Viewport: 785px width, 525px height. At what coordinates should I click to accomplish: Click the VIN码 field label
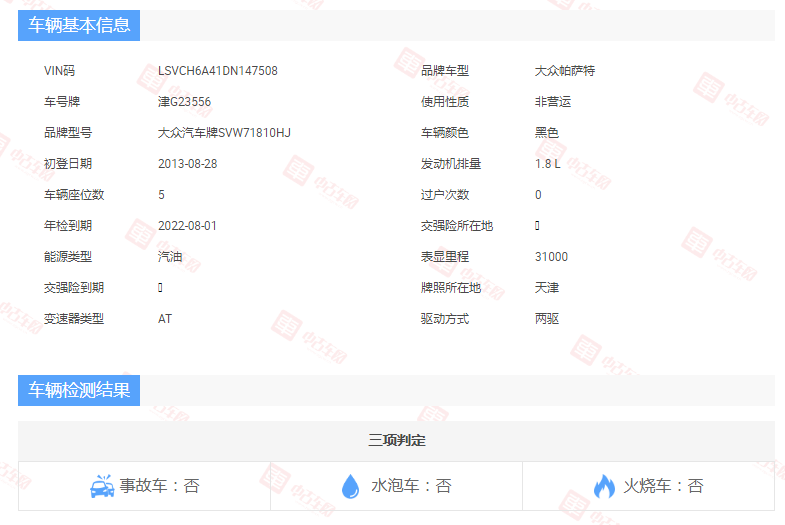60,71
